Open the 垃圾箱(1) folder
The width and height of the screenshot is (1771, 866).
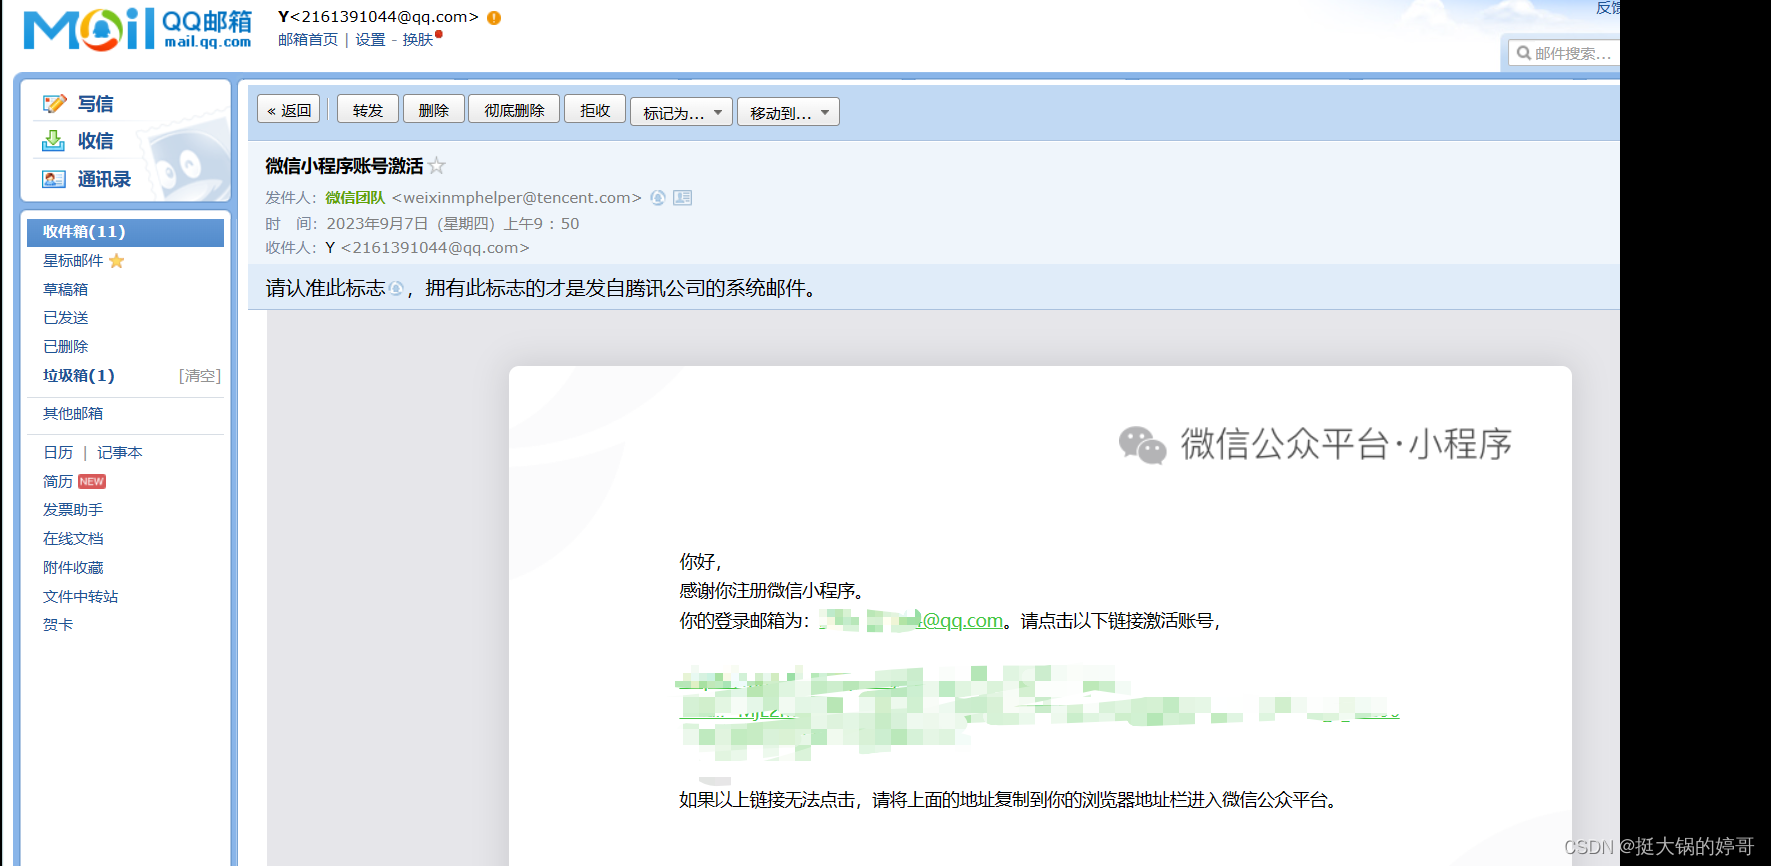pyautogui.click(x=79, y=376)
